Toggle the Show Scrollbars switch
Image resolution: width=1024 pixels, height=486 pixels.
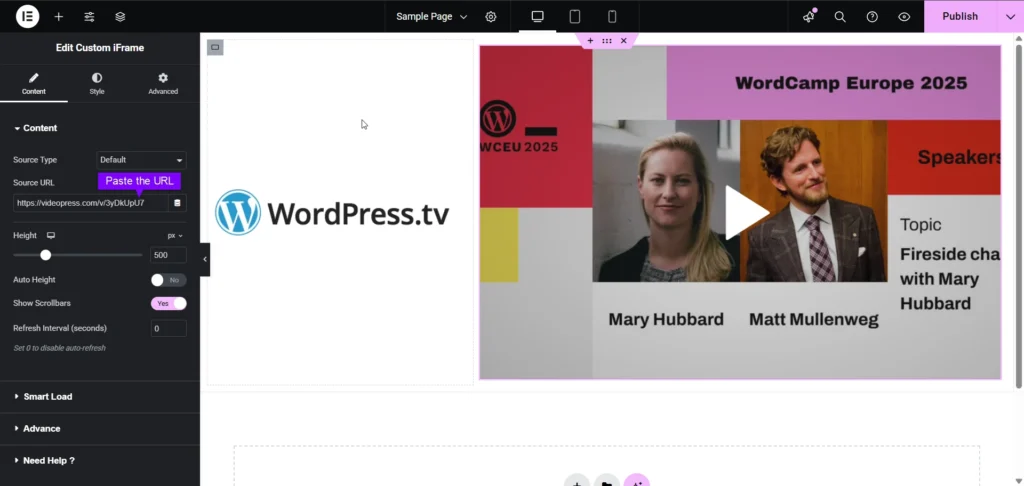[168, 304]
